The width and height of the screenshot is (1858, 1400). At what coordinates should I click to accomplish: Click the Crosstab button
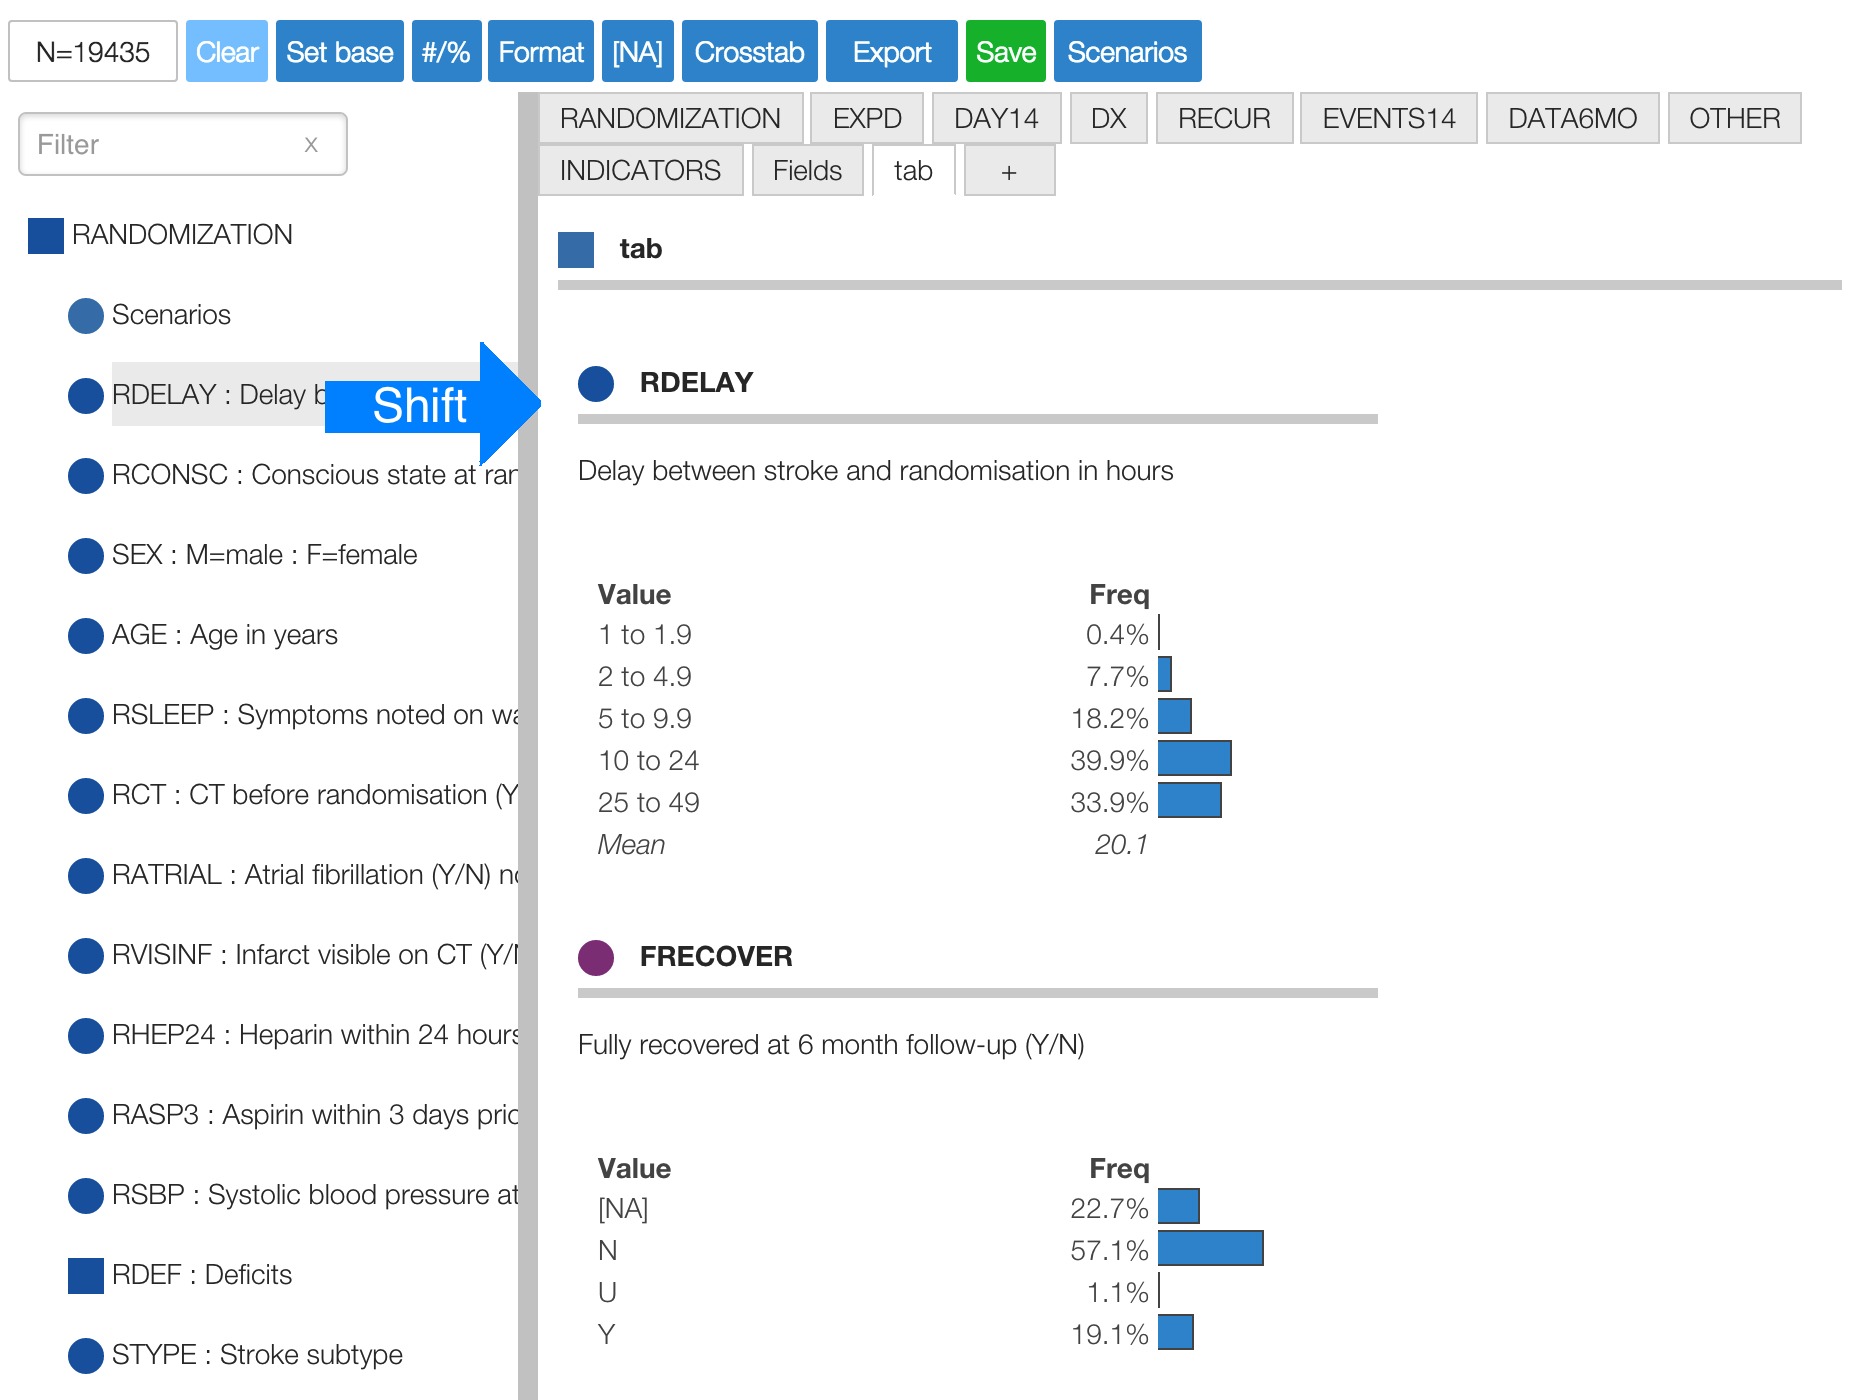(x=749, y=52)
